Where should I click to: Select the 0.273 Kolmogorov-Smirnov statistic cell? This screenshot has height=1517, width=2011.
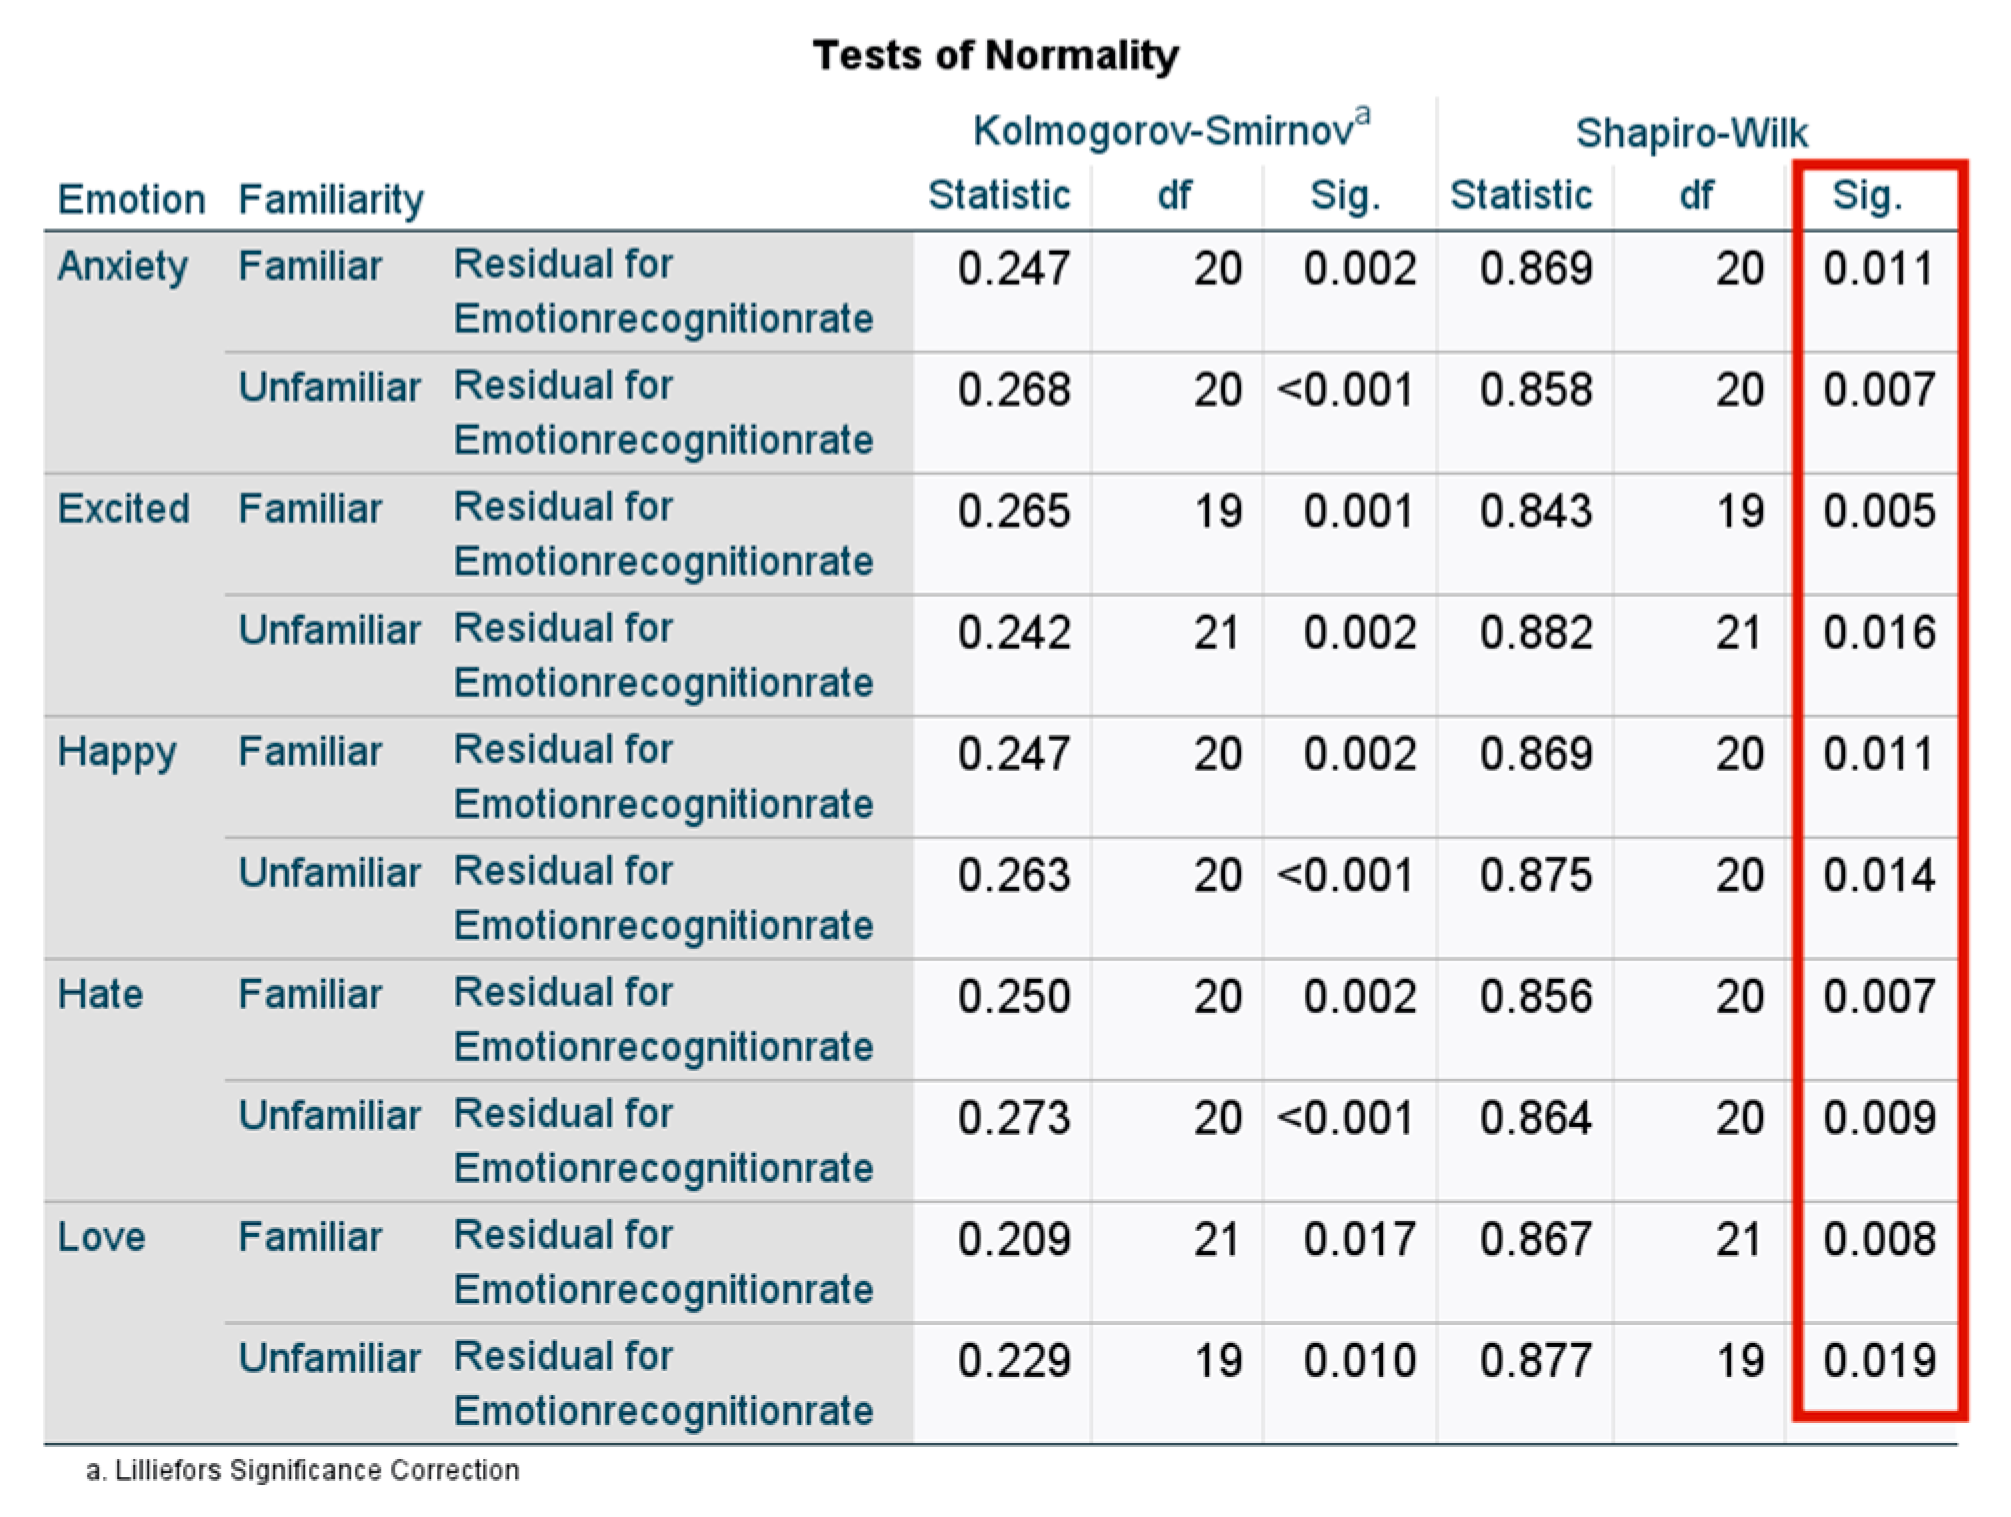(1013, 1117)
